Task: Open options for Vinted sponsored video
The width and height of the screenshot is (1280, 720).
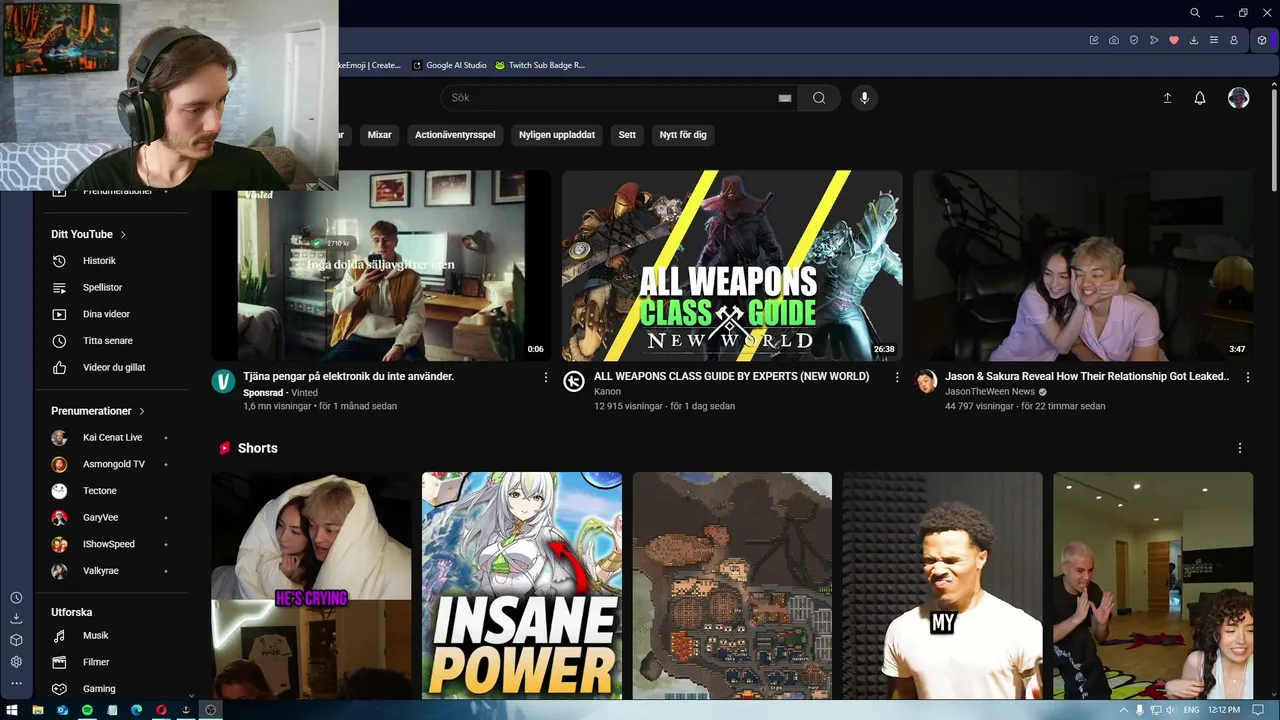Action: 546,377
